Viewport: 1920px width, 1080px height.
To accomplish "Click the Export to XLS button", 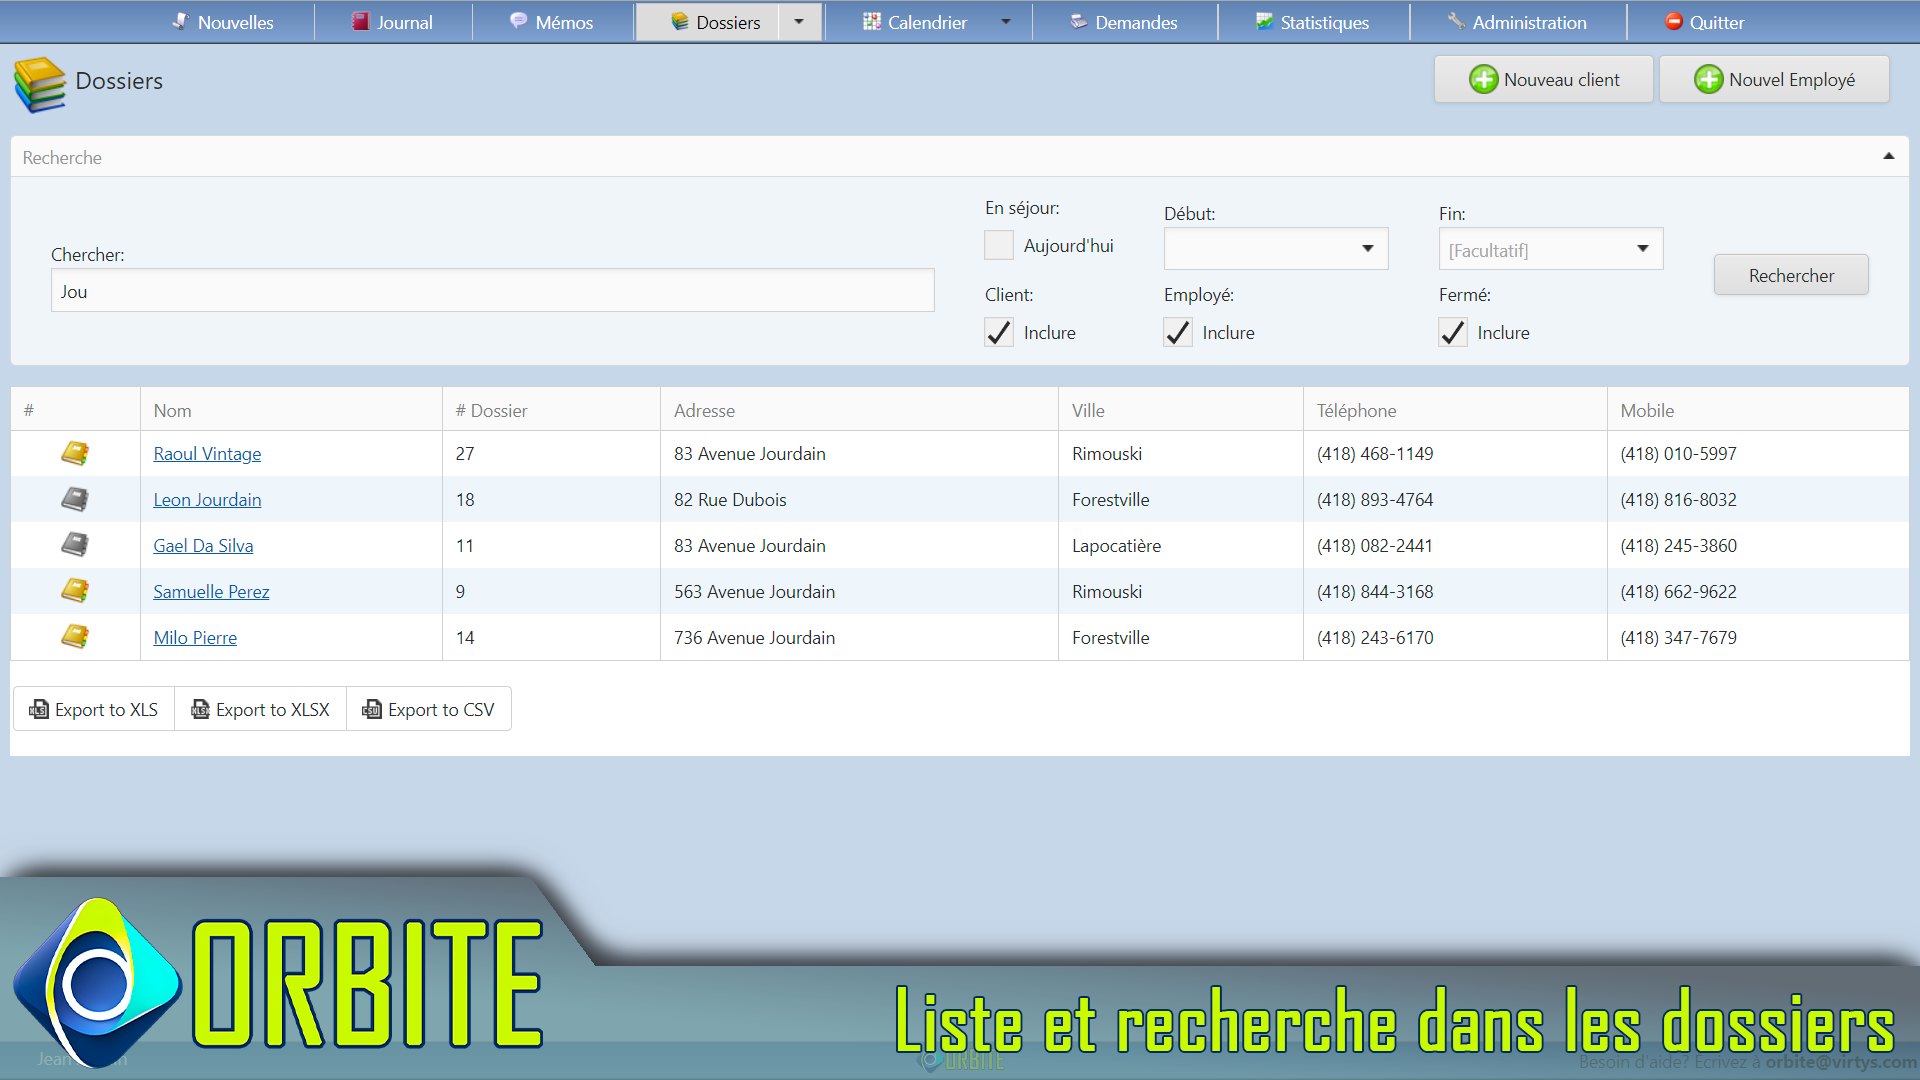I will [x=94, y=709].
